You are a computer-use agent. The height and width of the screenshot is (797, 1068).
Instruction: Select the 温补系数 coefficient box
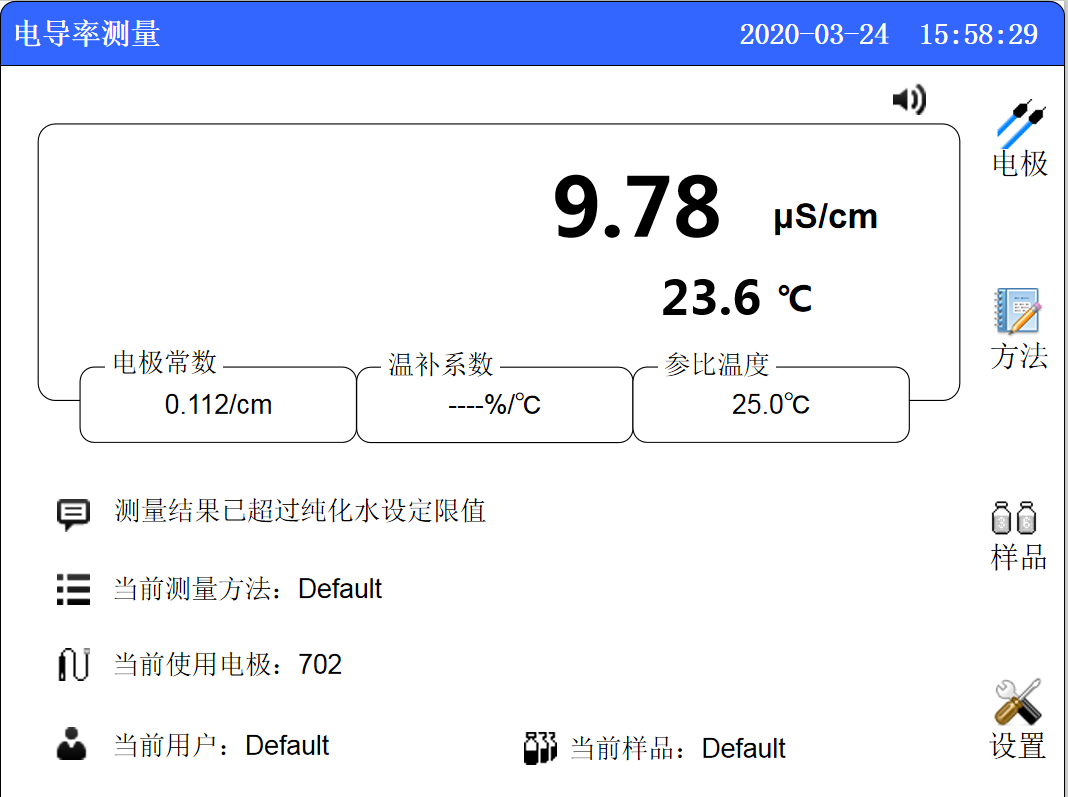(494, 405)
